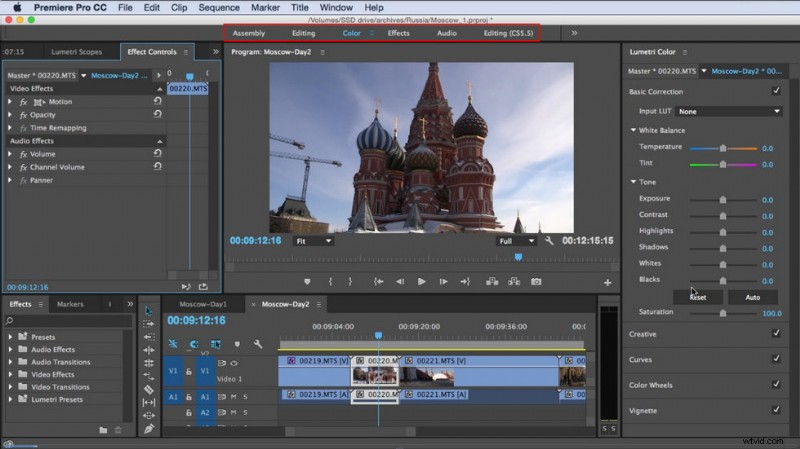Viewport: 800px width, 449px height.
Task: Select the 00221.MTS [V] clip in timeline
Action: click(x=479, y=371)
